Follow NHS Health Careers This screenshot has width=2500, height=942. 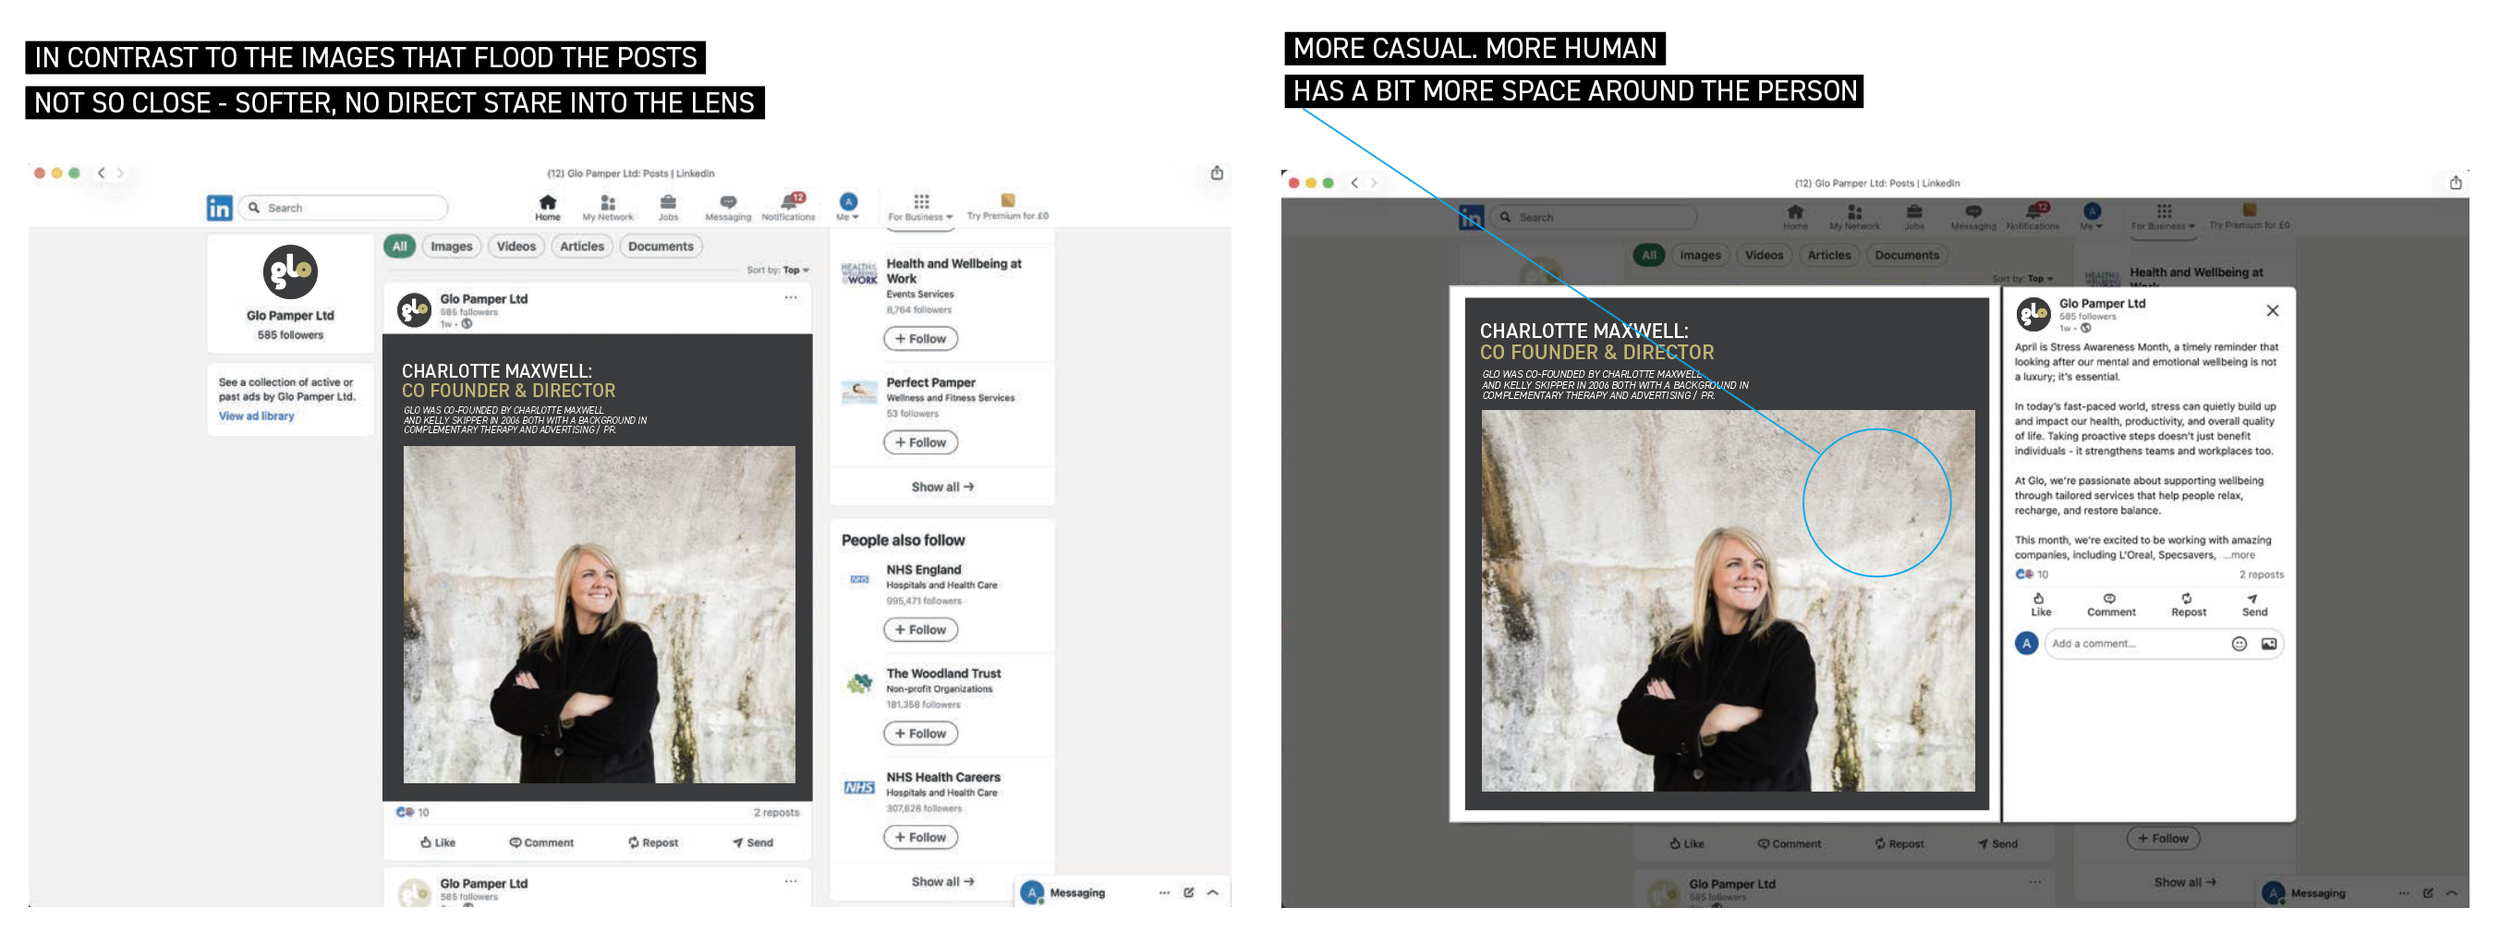920,838
